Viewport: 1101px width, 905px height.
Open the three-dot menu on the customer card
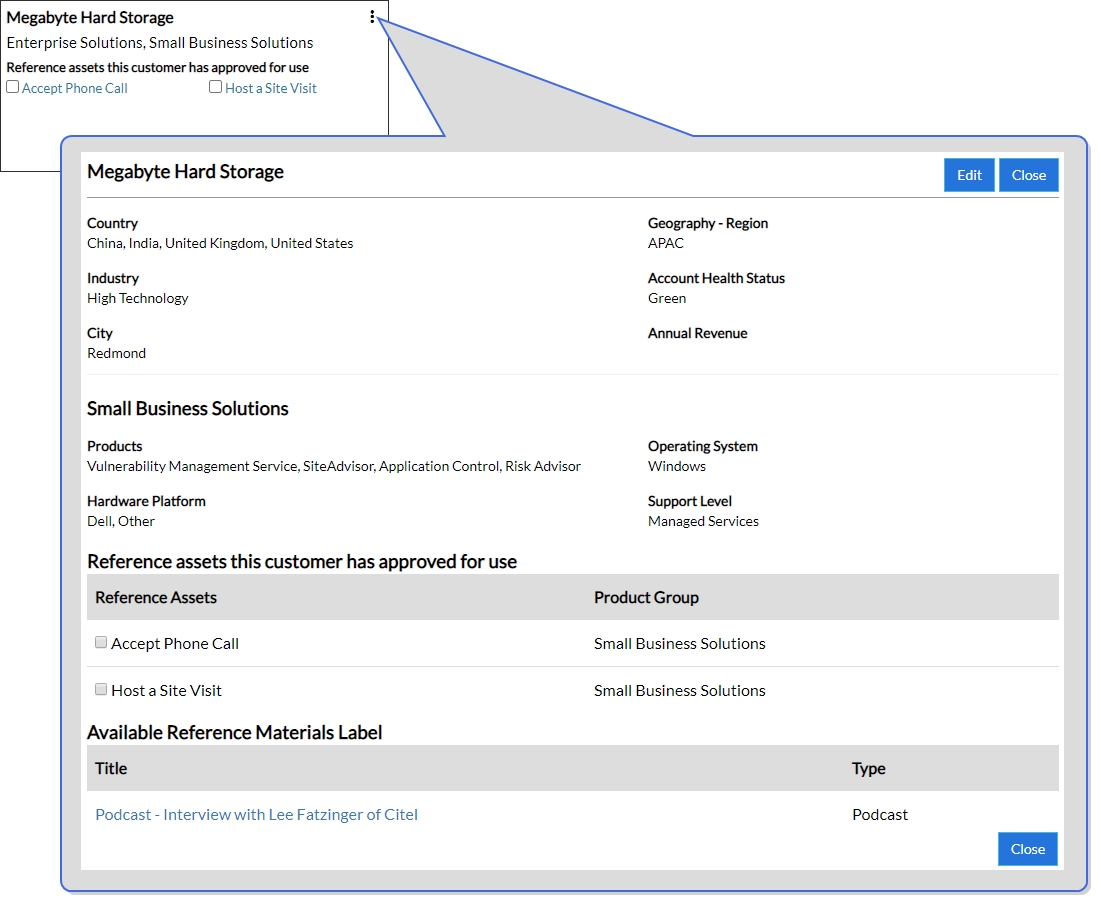pyautogui.click(x=372, y=17)
